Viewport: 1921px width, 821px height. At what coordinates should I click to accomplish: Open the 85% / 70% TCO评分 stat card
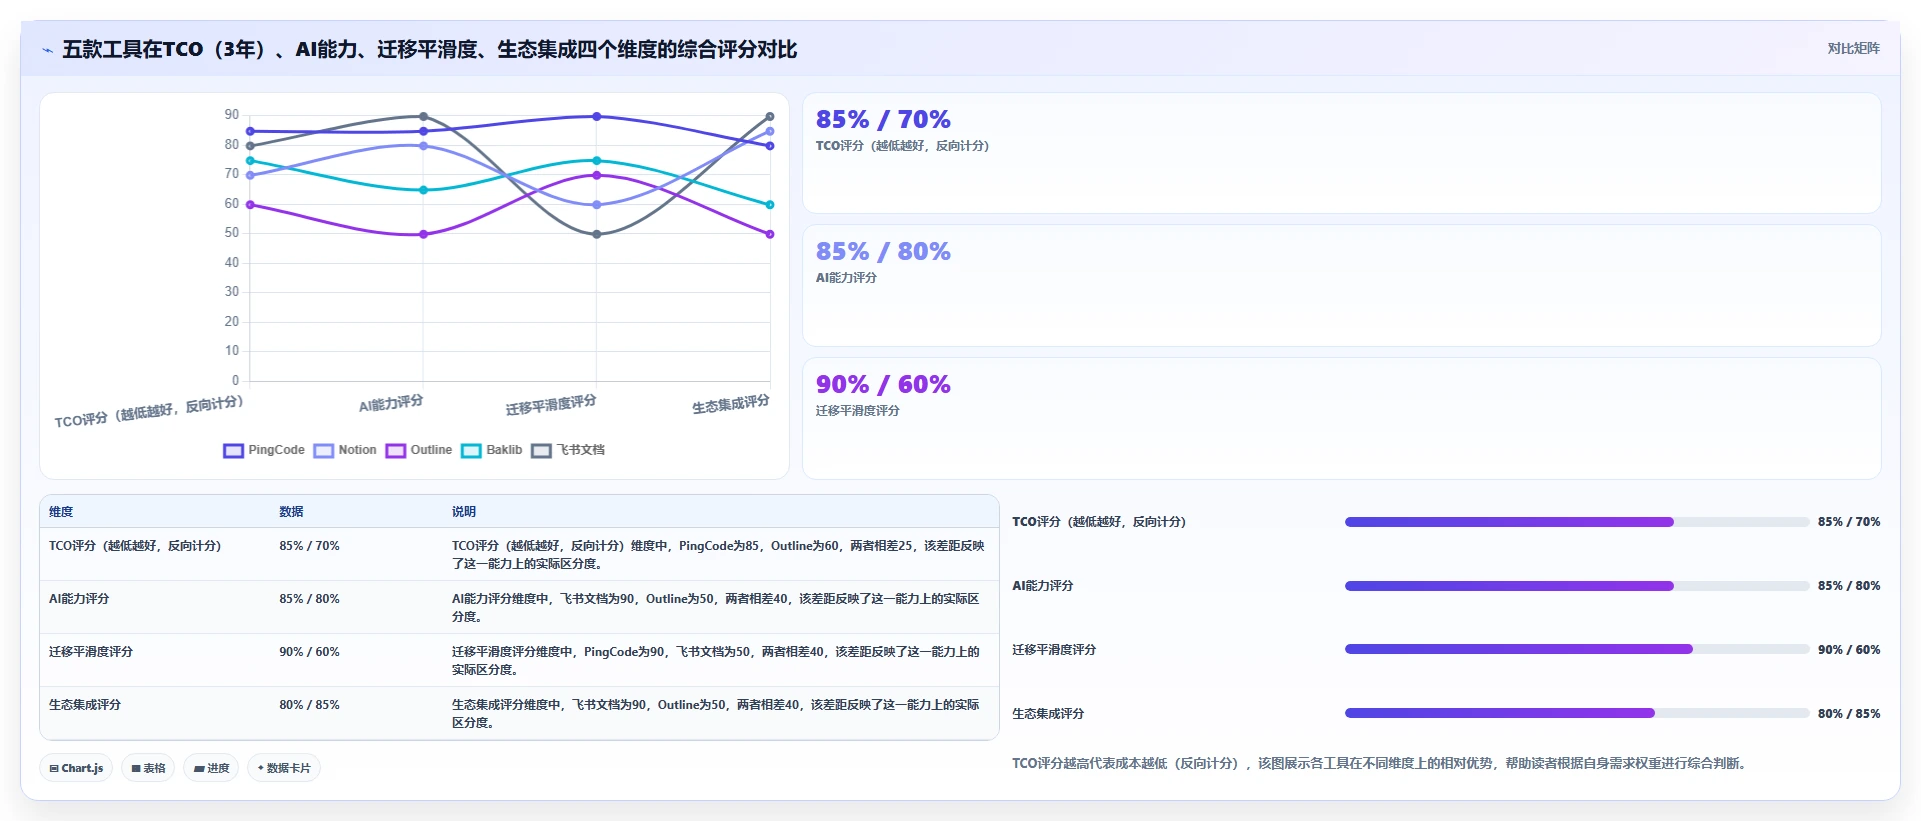[x=1341, y=153]
